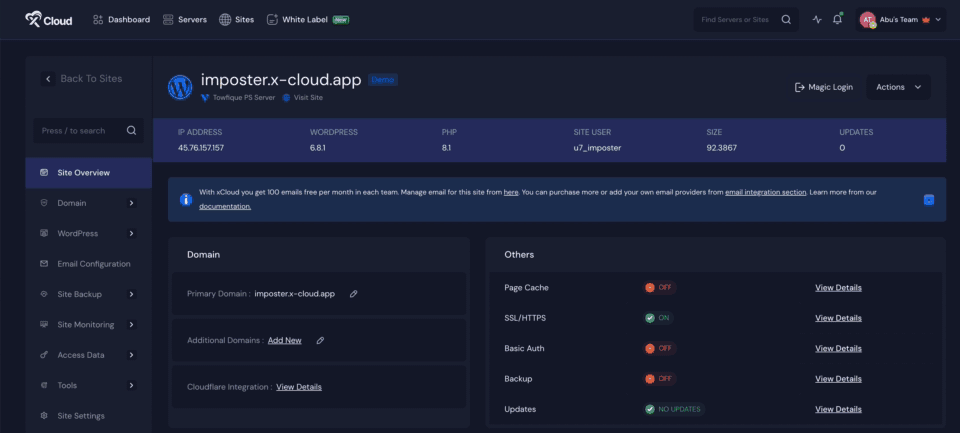Click the blue info banner icon

(185, 199)
